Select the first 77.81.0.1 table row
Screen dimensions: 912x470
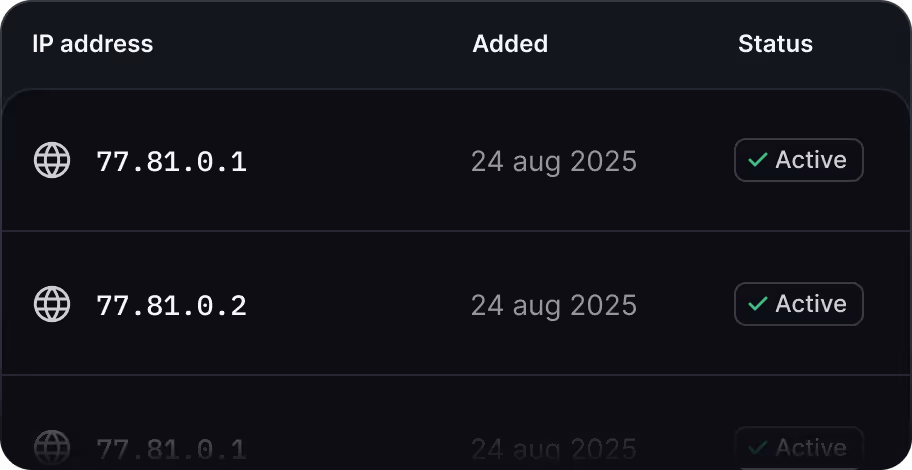(x=456, y=160)
